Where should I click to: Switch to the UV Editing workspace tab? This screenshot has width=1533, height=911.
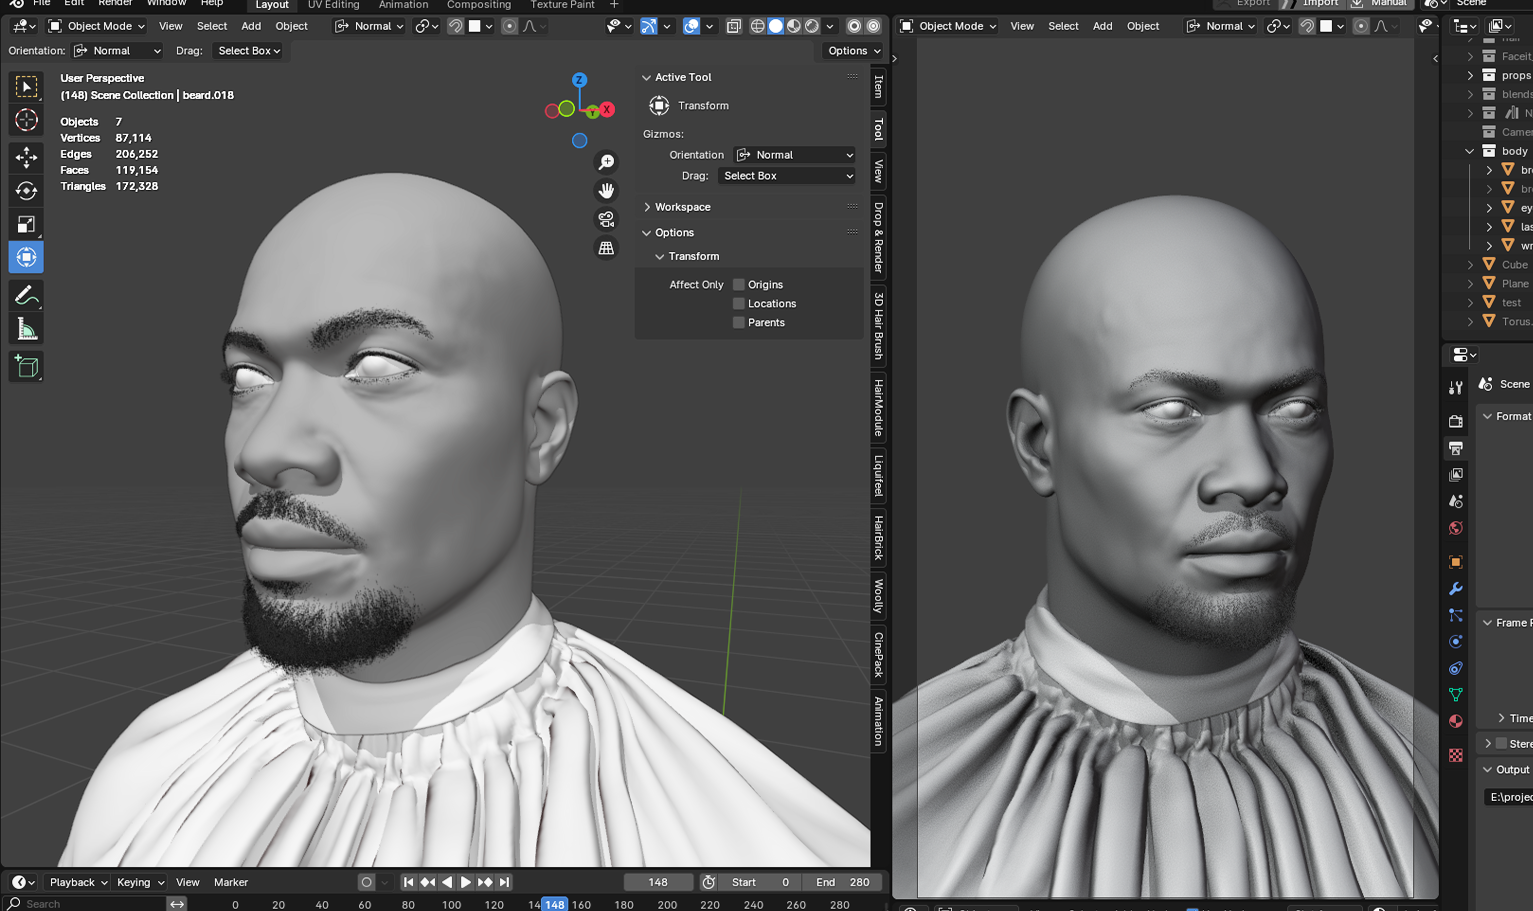click(333, 5)
